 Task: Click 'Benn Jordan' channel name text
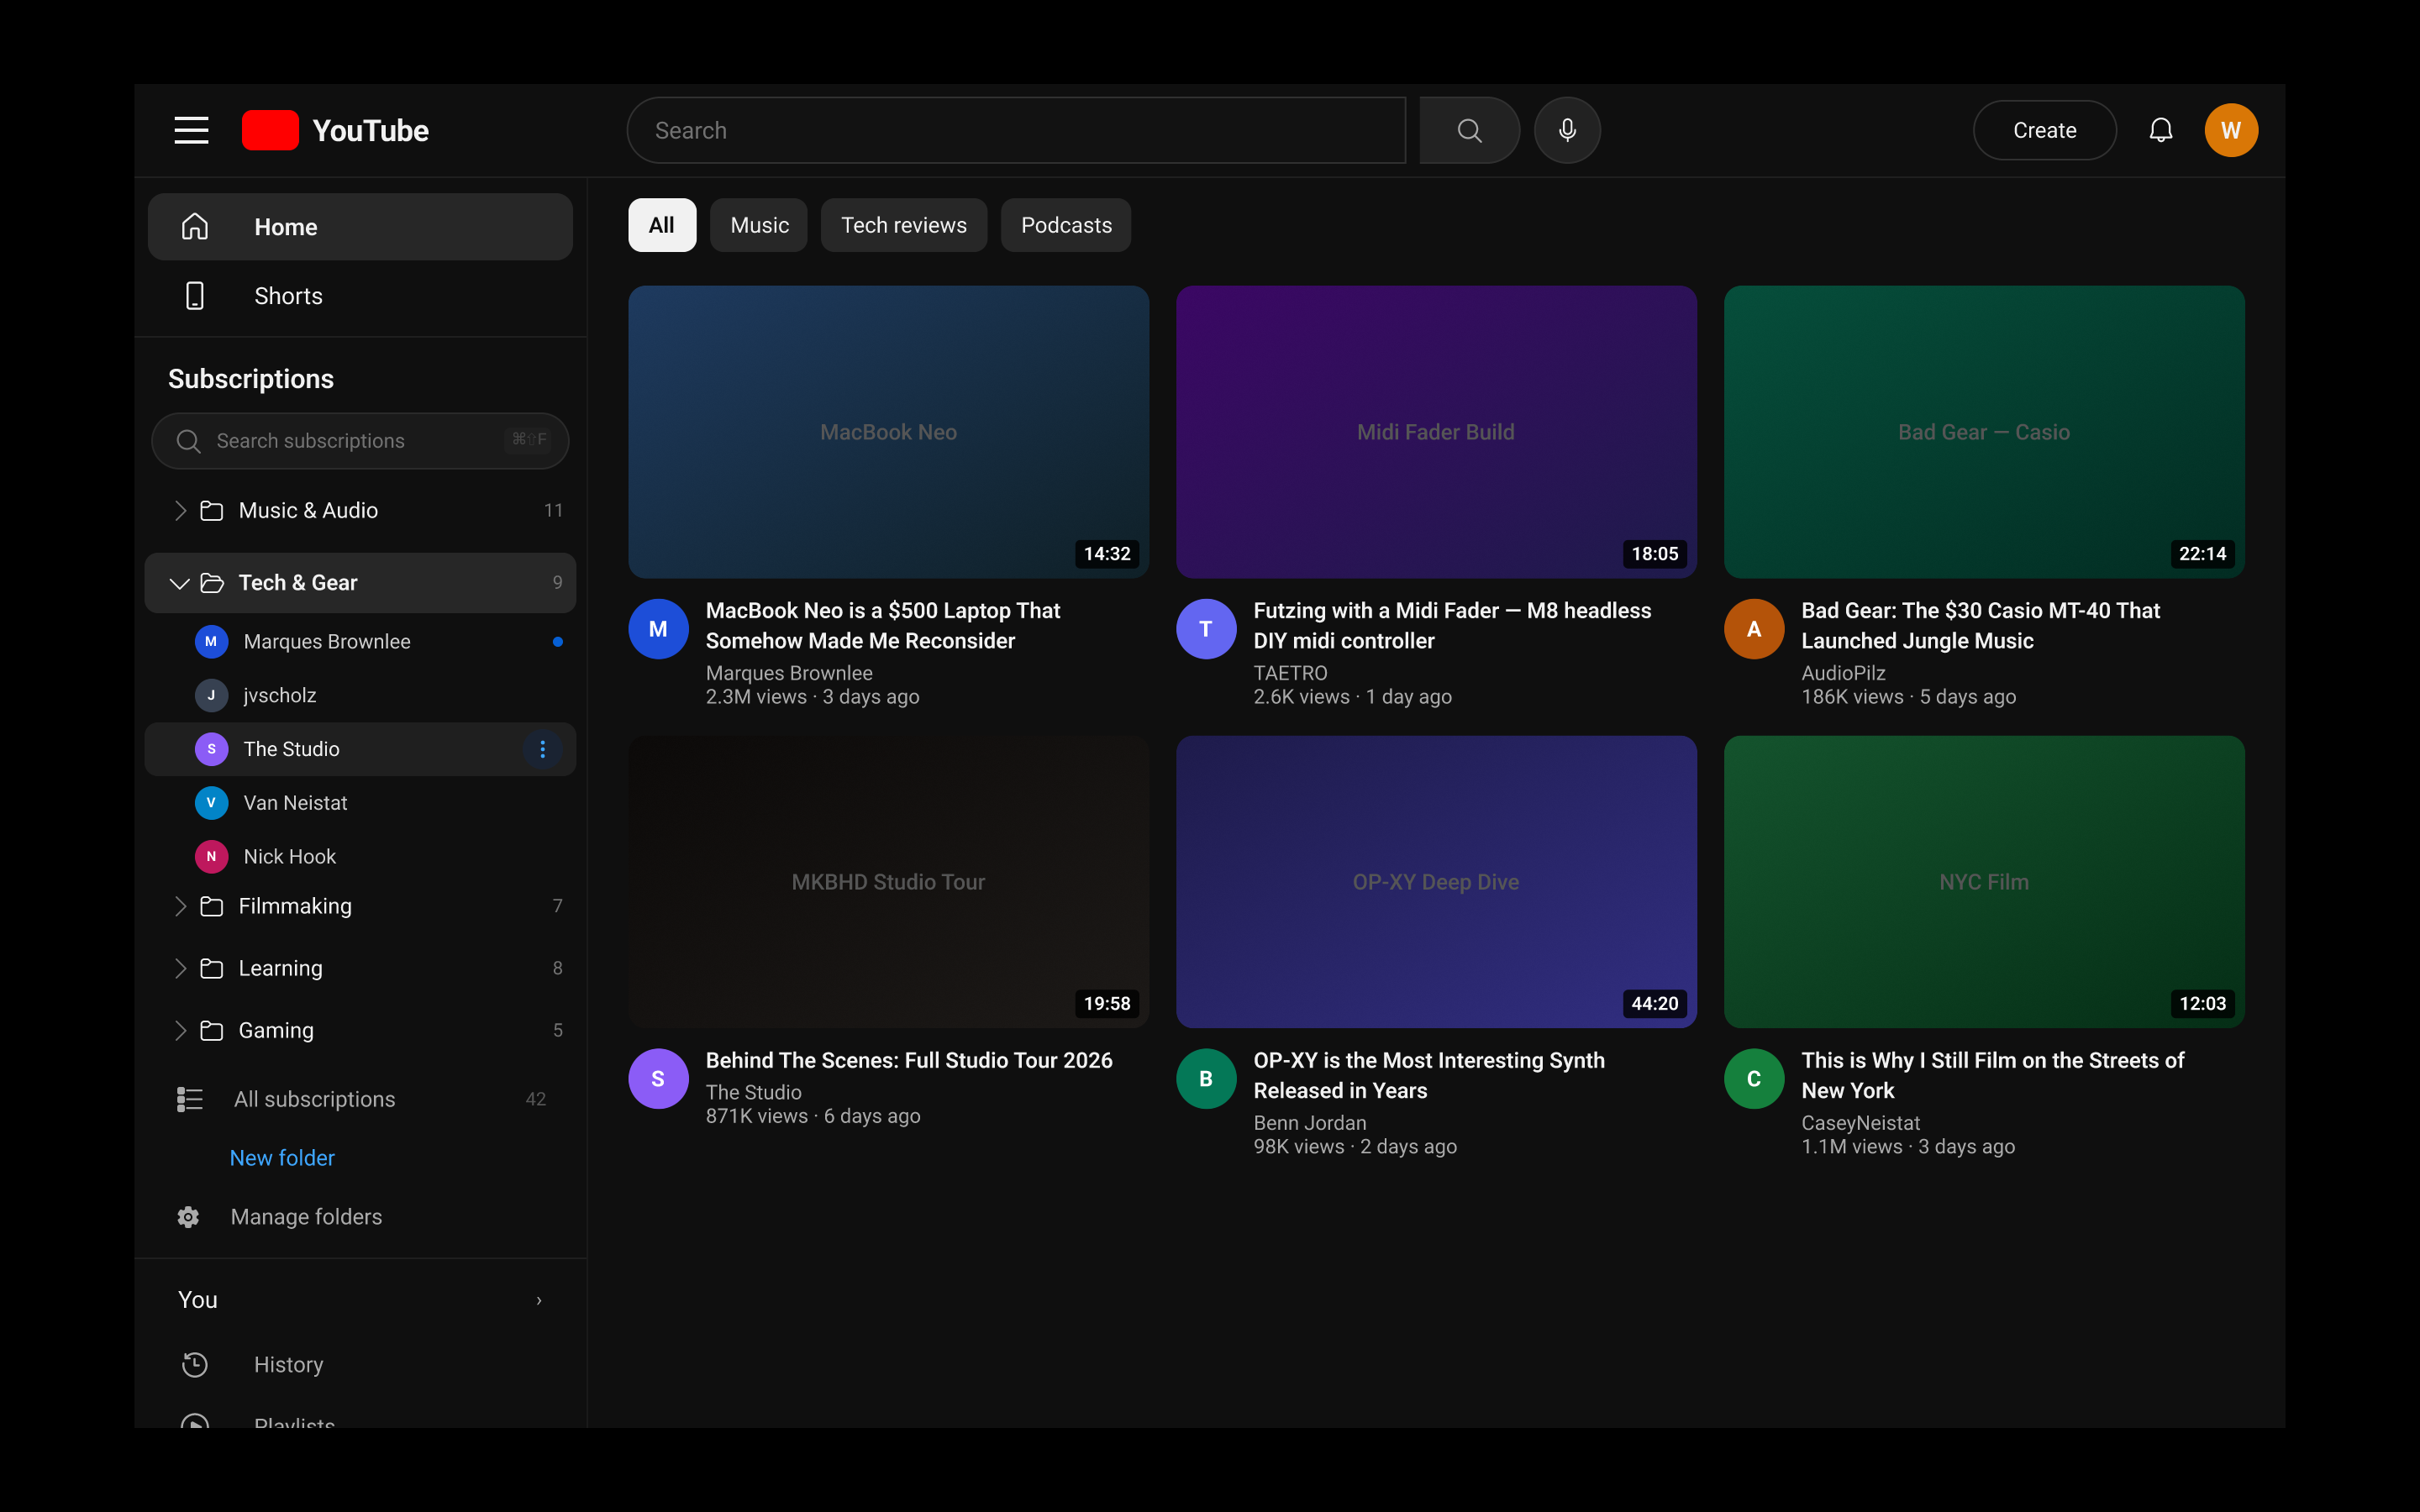(1310, 1123)
